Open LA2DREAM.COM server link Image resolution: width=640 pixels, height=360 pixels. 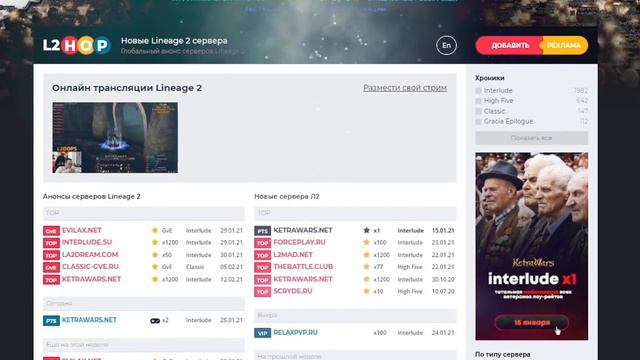90,254
